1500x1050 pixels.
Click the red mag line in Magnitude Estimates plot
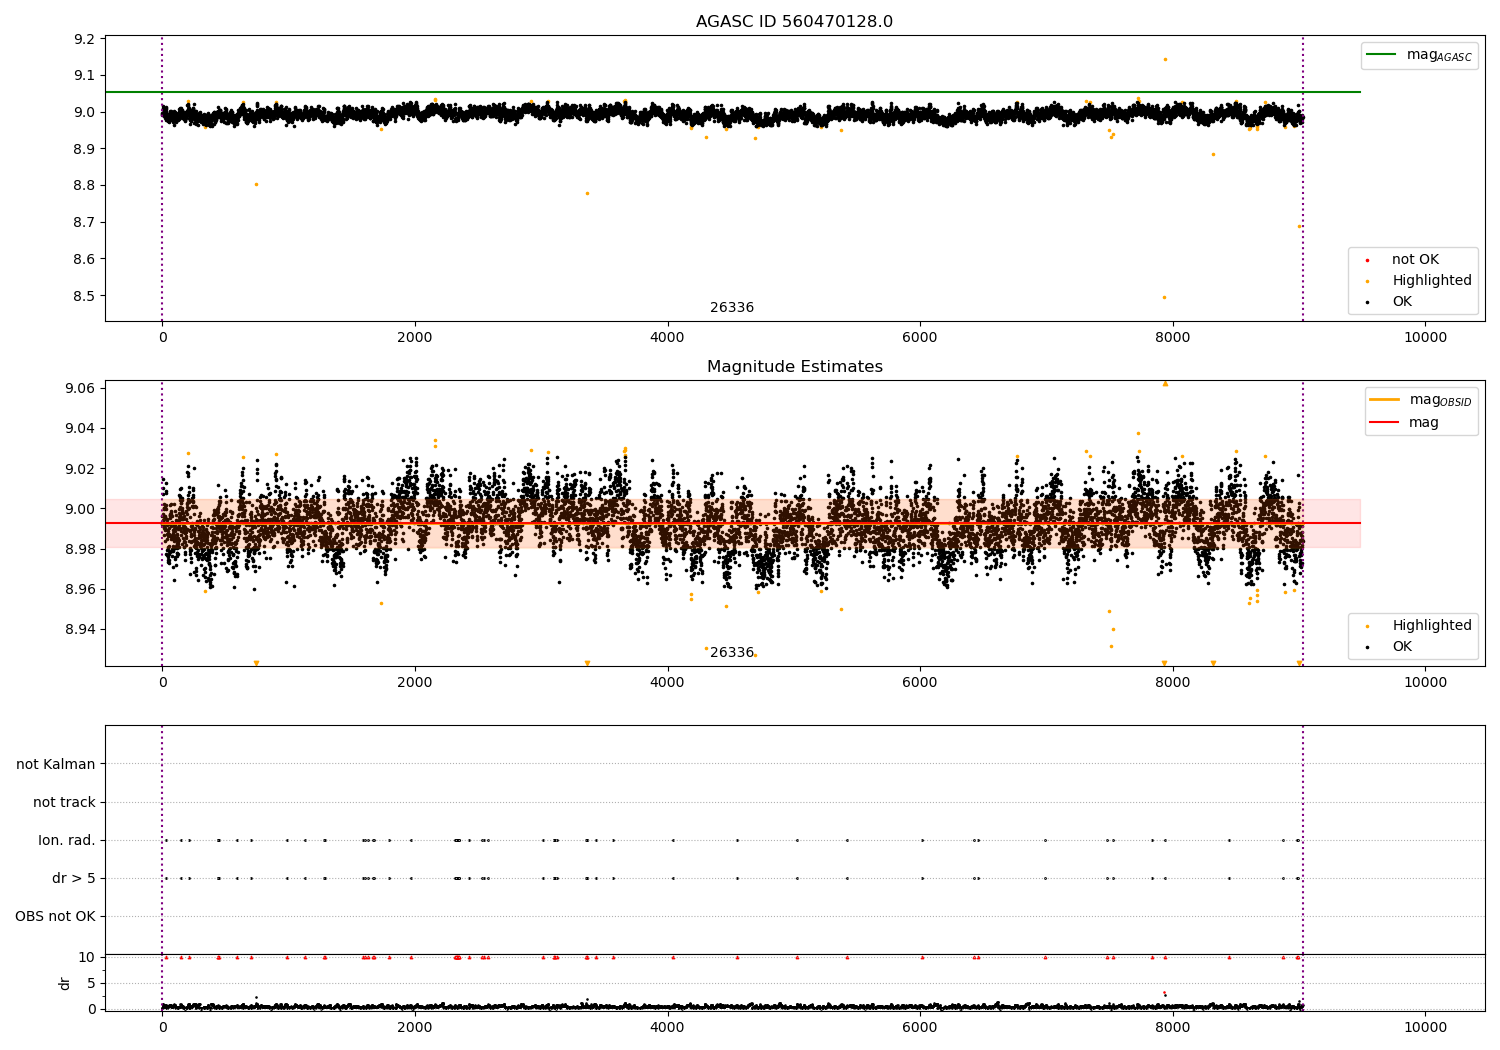coord(732,523)
